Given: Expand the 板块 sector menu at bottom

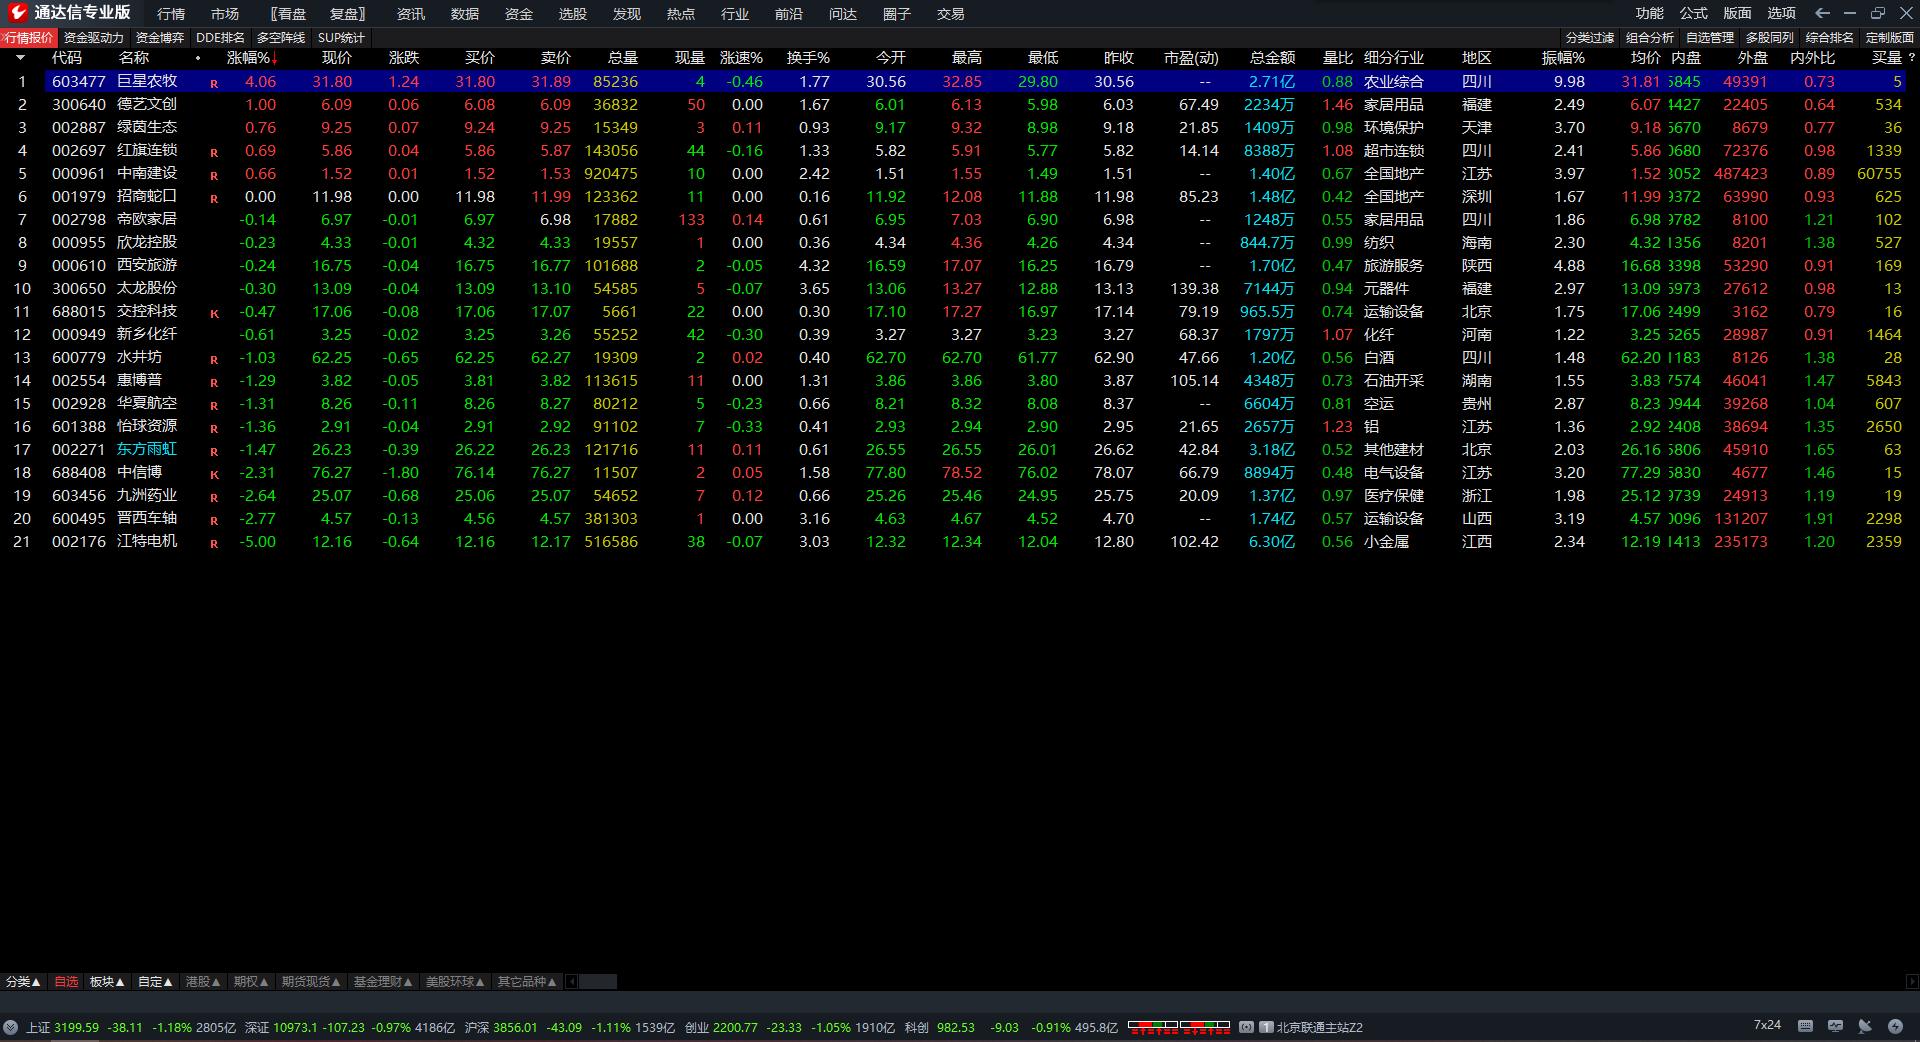Looking at the screenshot, I should coord(107,982).
